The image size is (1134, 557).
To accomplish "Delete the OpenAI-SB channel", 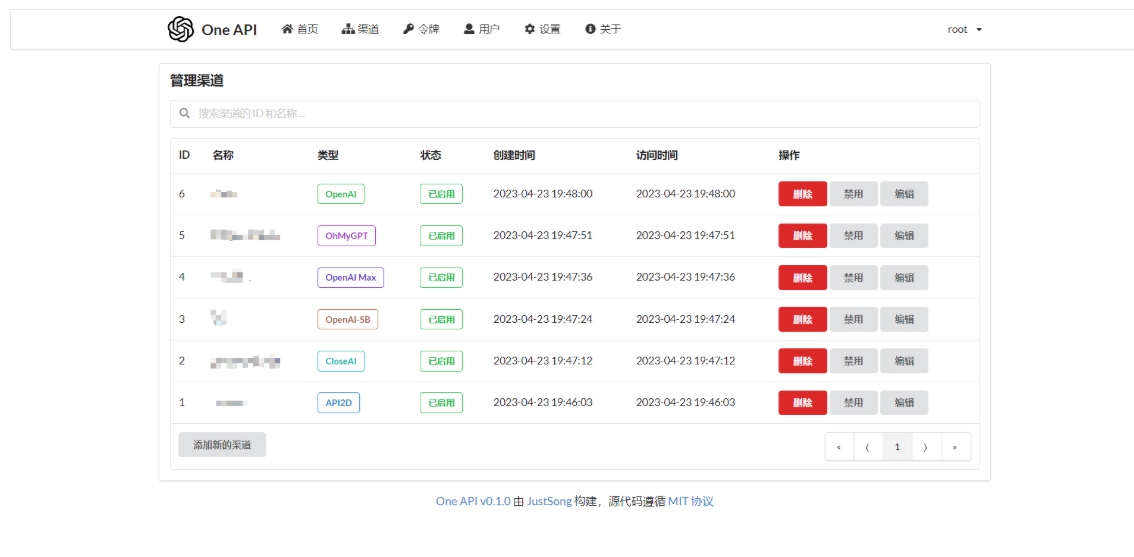I will click(x=803, y=319).
